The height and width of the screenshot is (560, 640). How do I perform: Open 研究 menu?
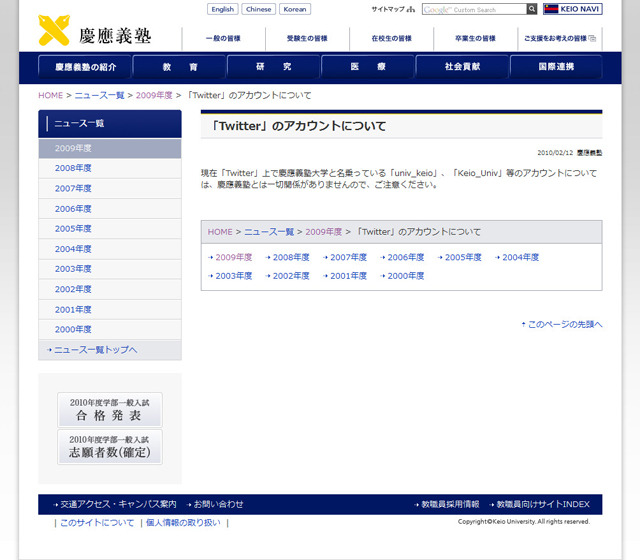point(273,67)
